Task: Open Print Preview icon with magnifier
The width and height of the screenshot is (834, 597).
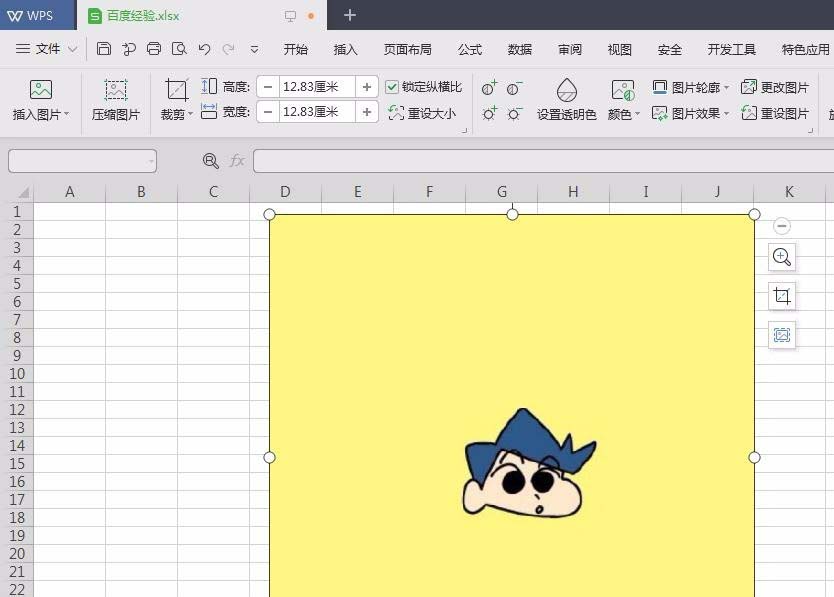Action: point(179,49)
